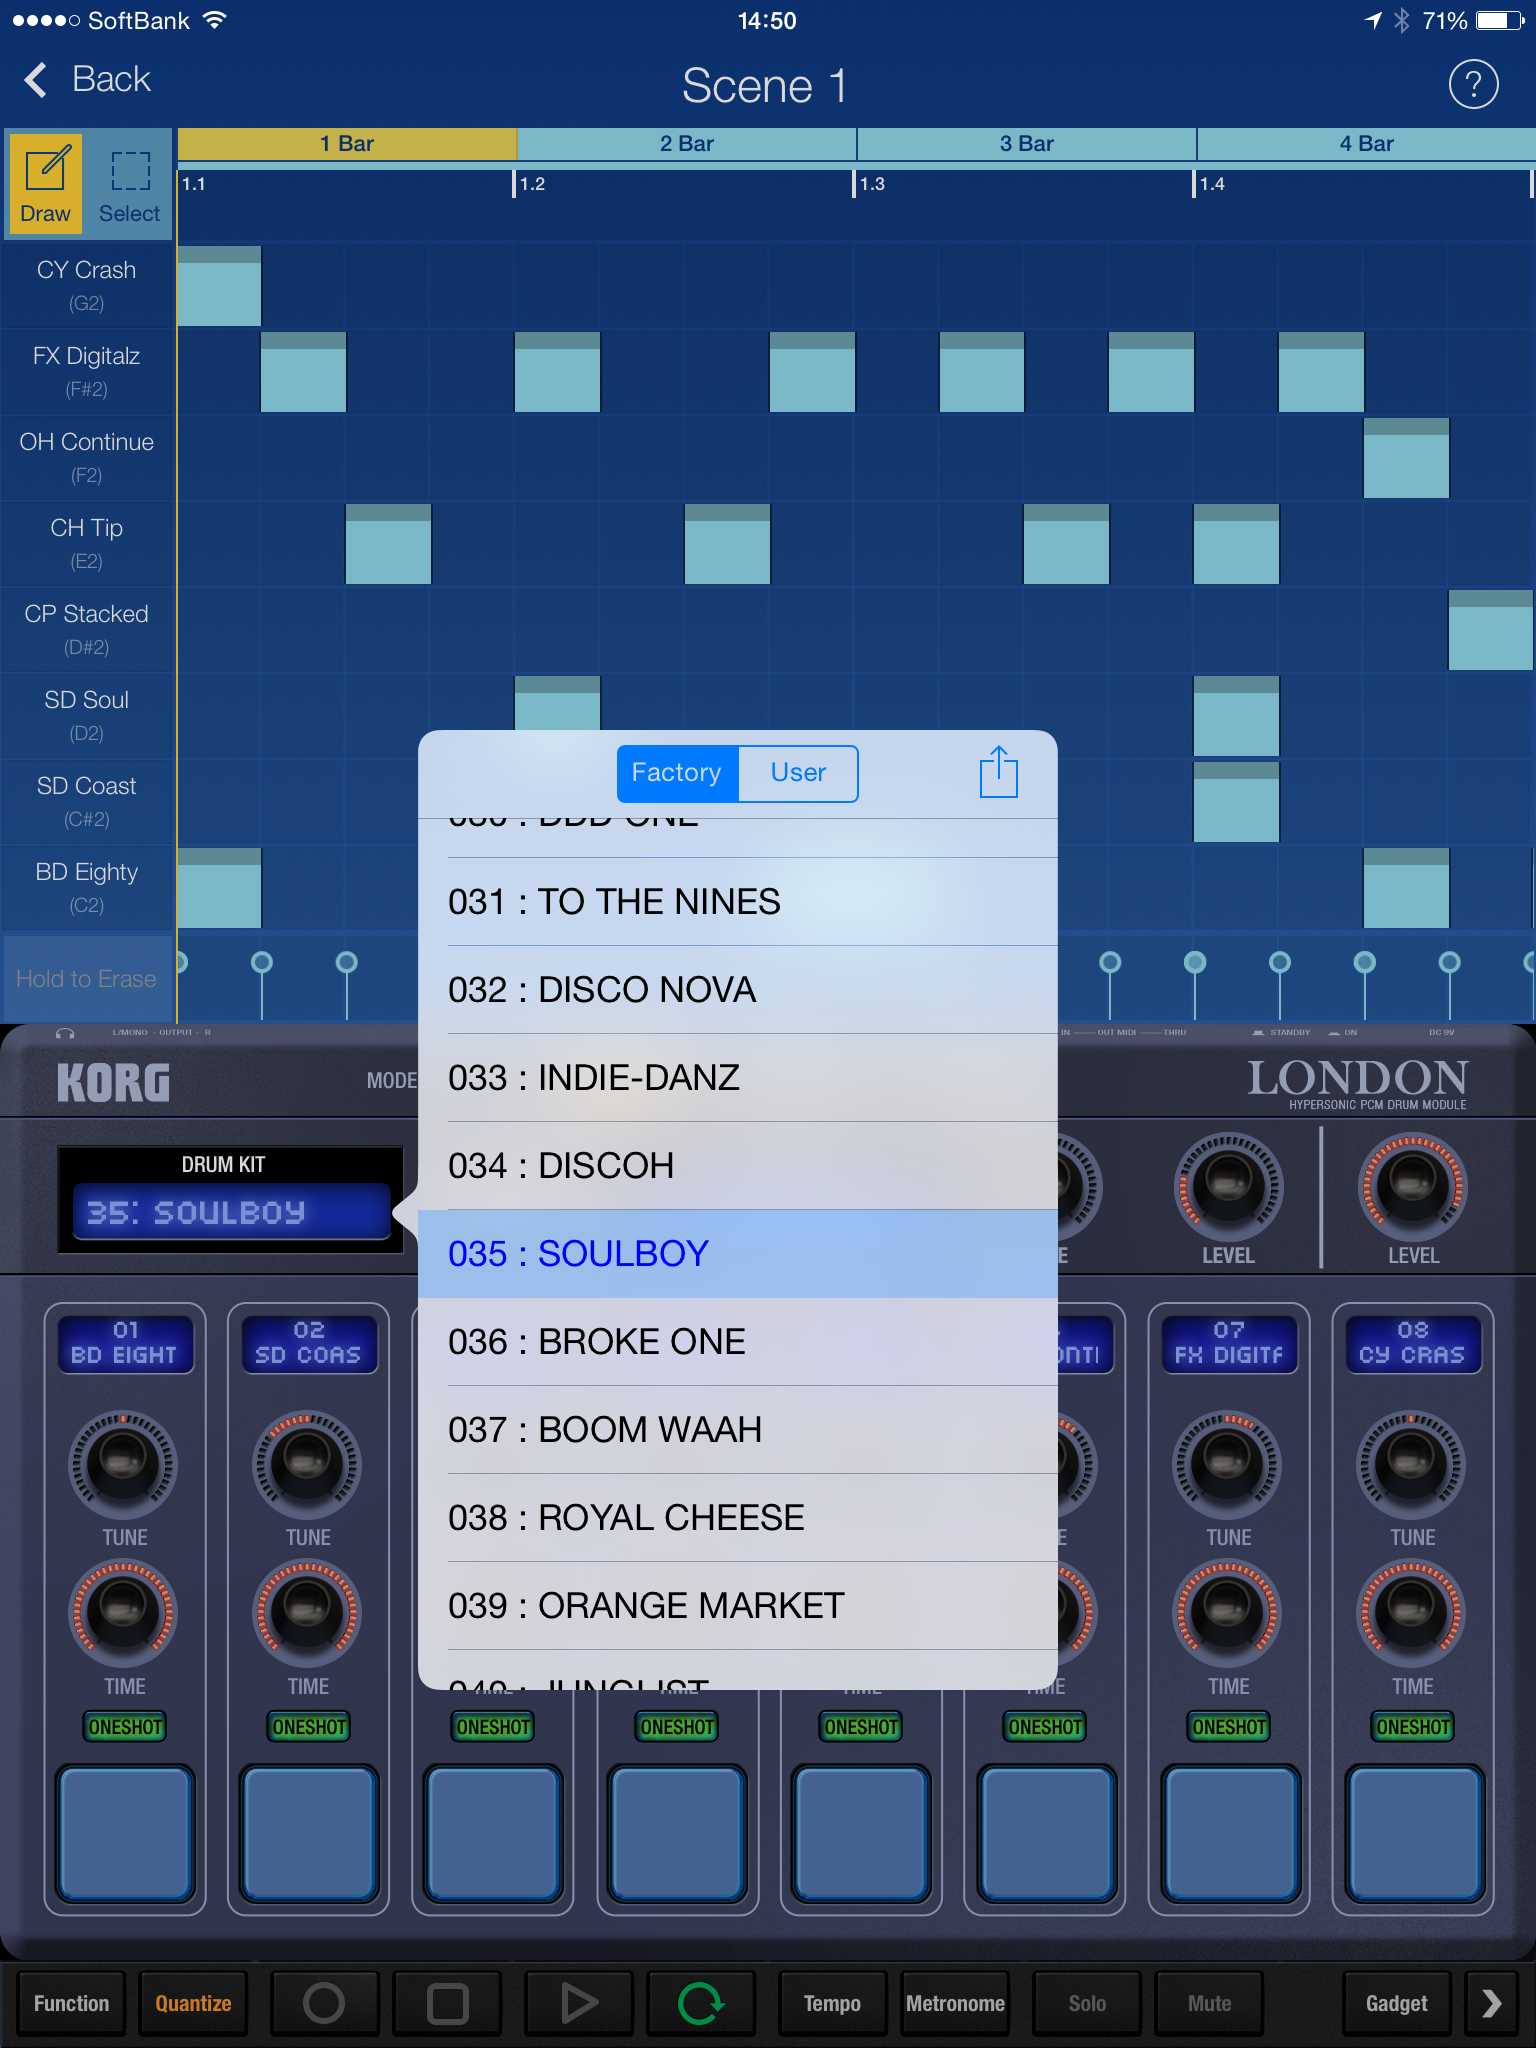
Task: Trigger drum pad 08 CY Crash
Action: click(1413, 1833)
